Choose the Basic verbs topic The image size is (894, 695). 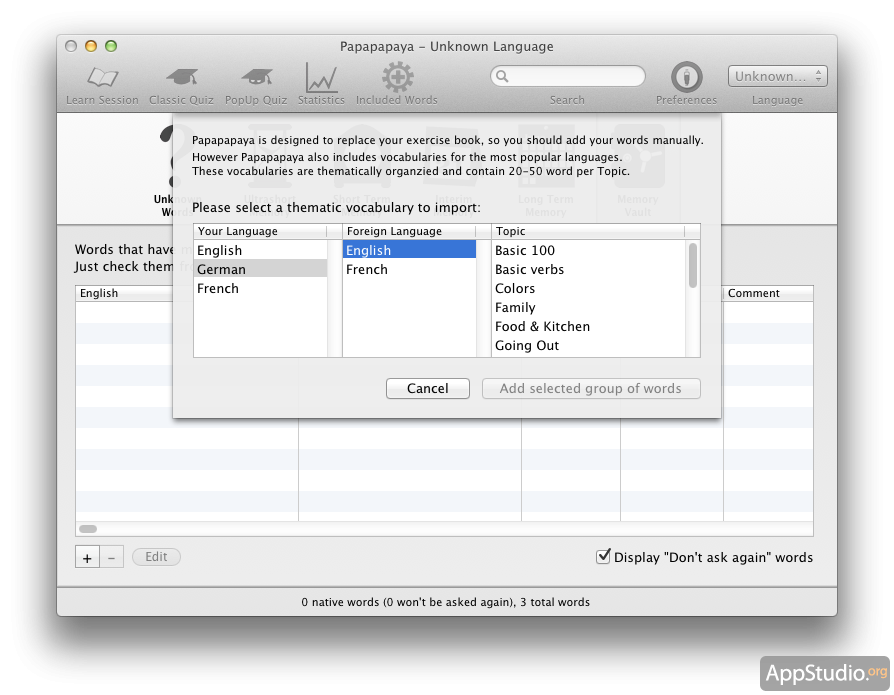529,269
